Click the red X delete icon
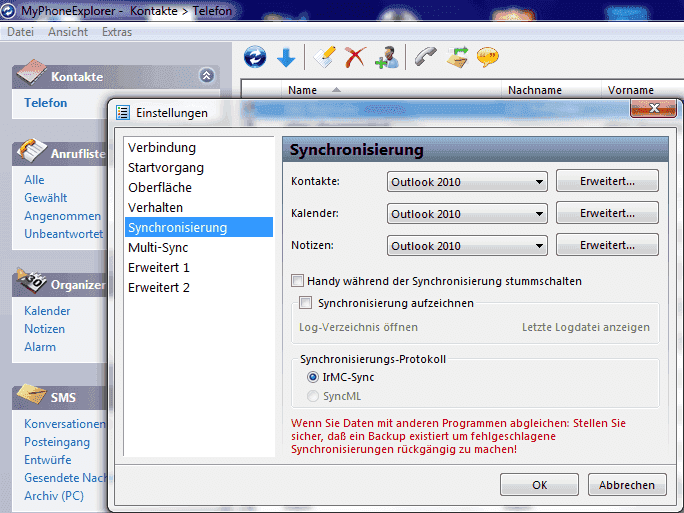Viewport: 684px width, 513px height. point(355,57)
